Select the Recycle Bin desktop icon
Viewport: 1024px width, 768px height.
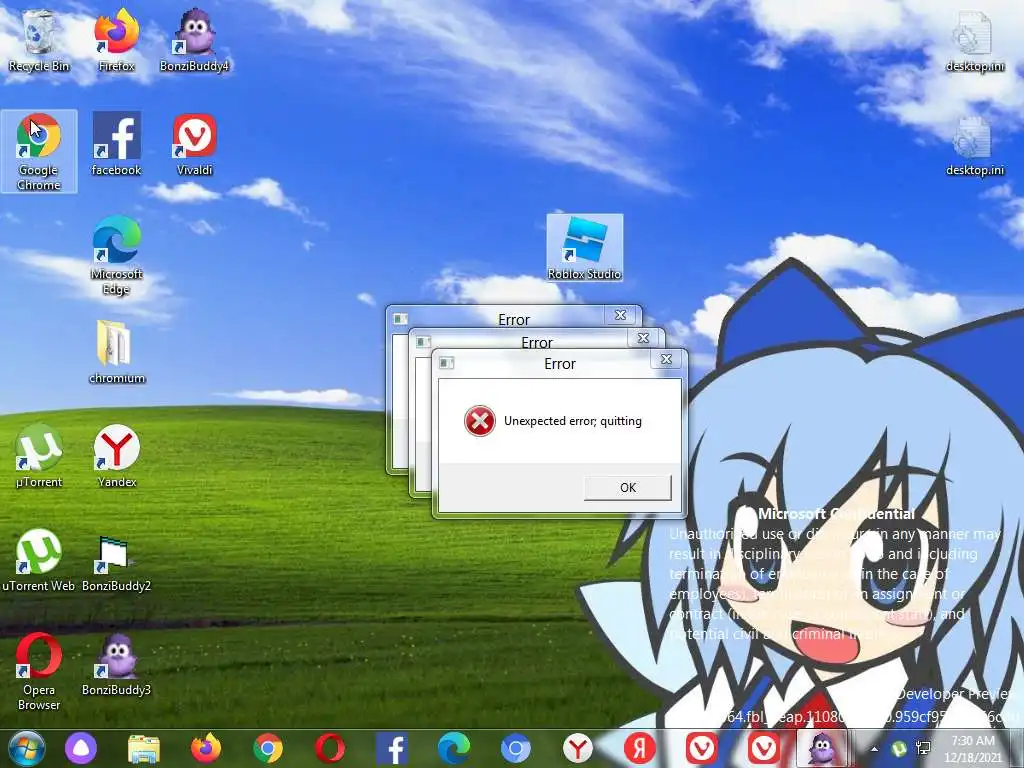pos(39,41)
